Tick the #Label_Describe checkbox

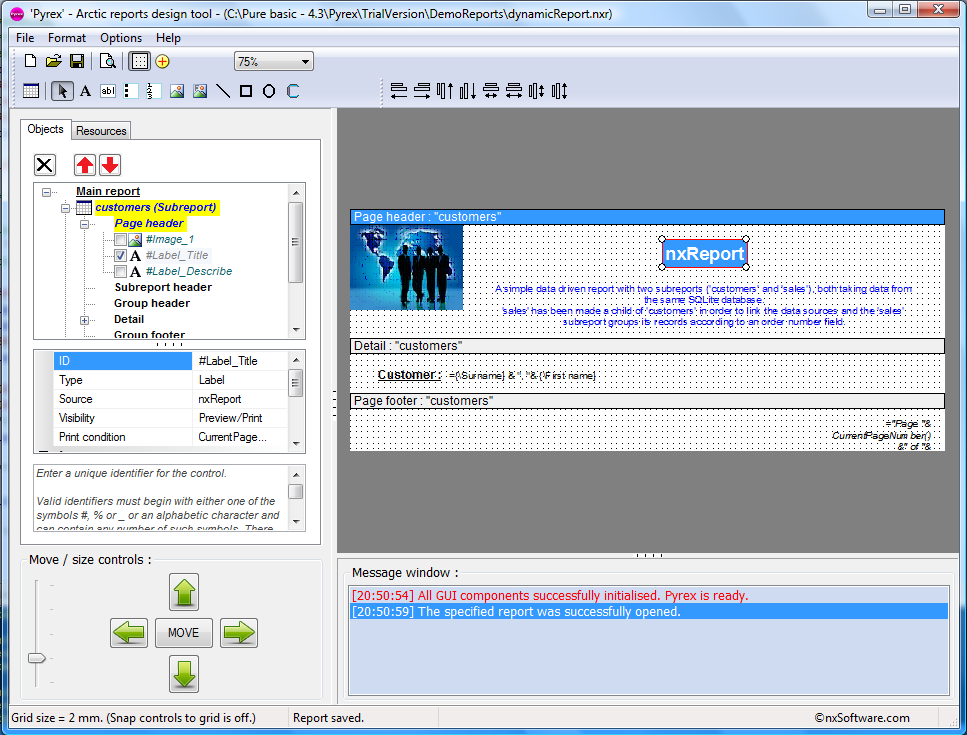click(120, 272)
